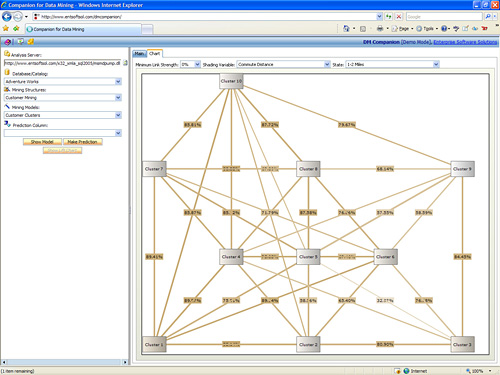Click the 68.14% link label

tap(385, 169)
